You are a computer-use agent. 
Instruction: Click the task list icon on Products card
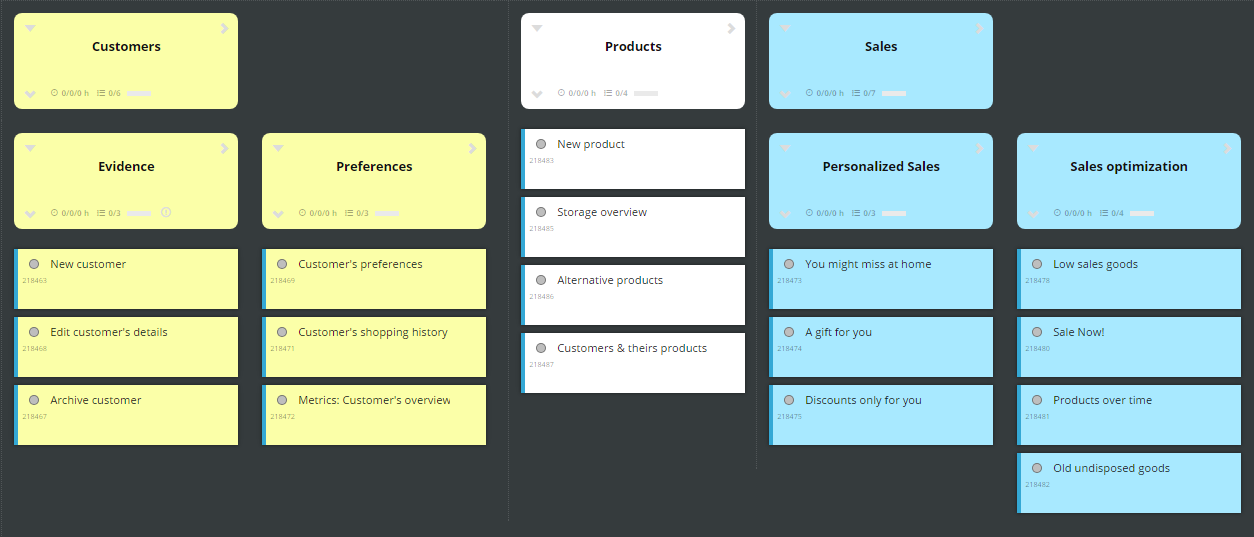click(608, 93)
